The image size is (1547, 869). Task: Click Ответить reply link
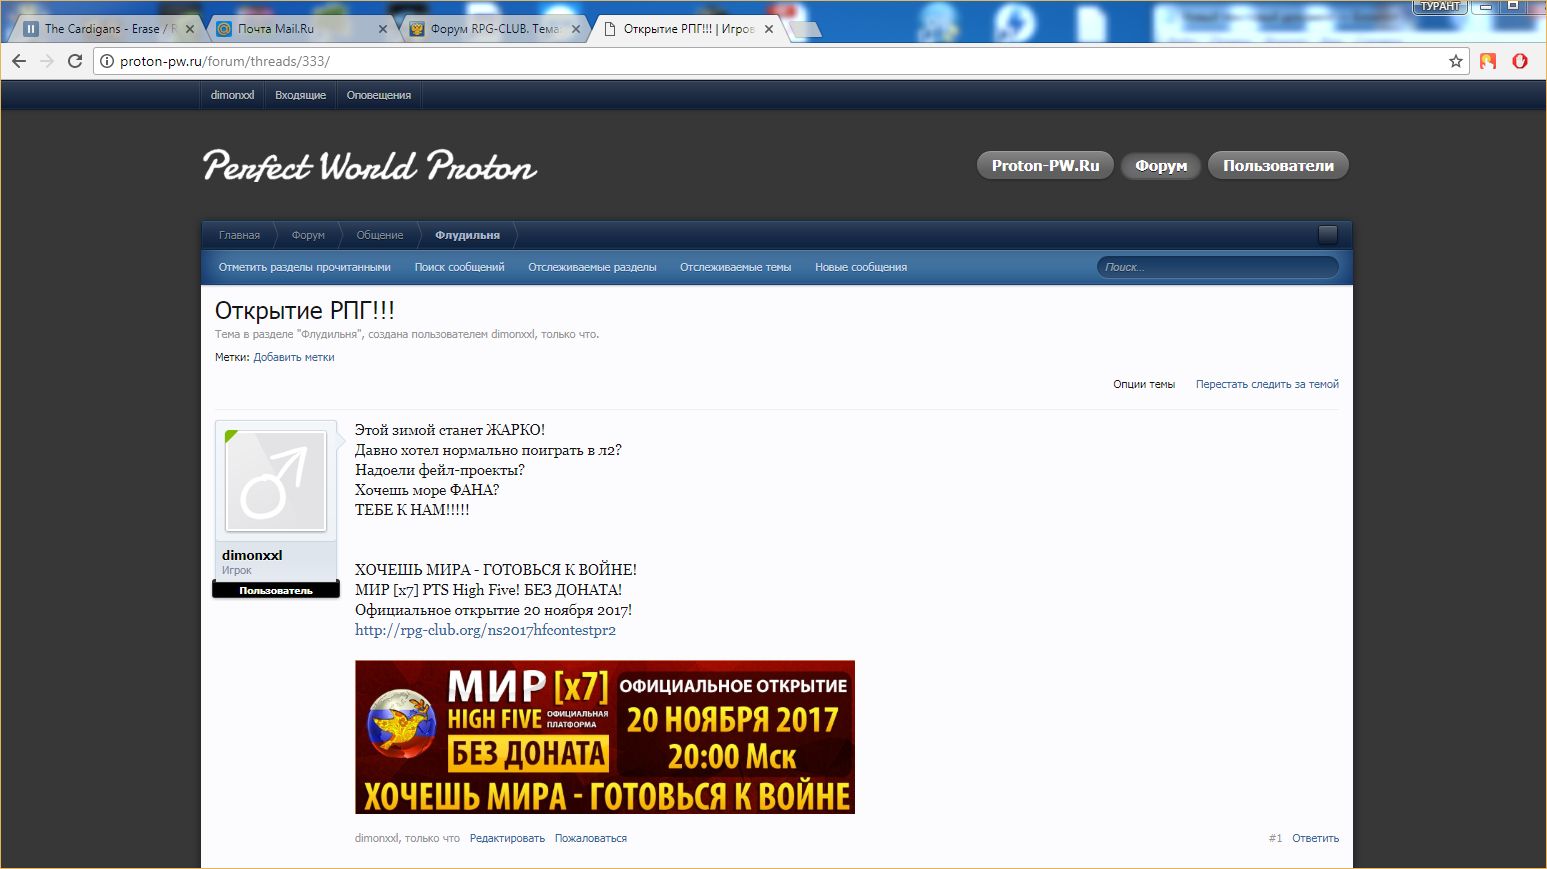tap(1315, 838)
